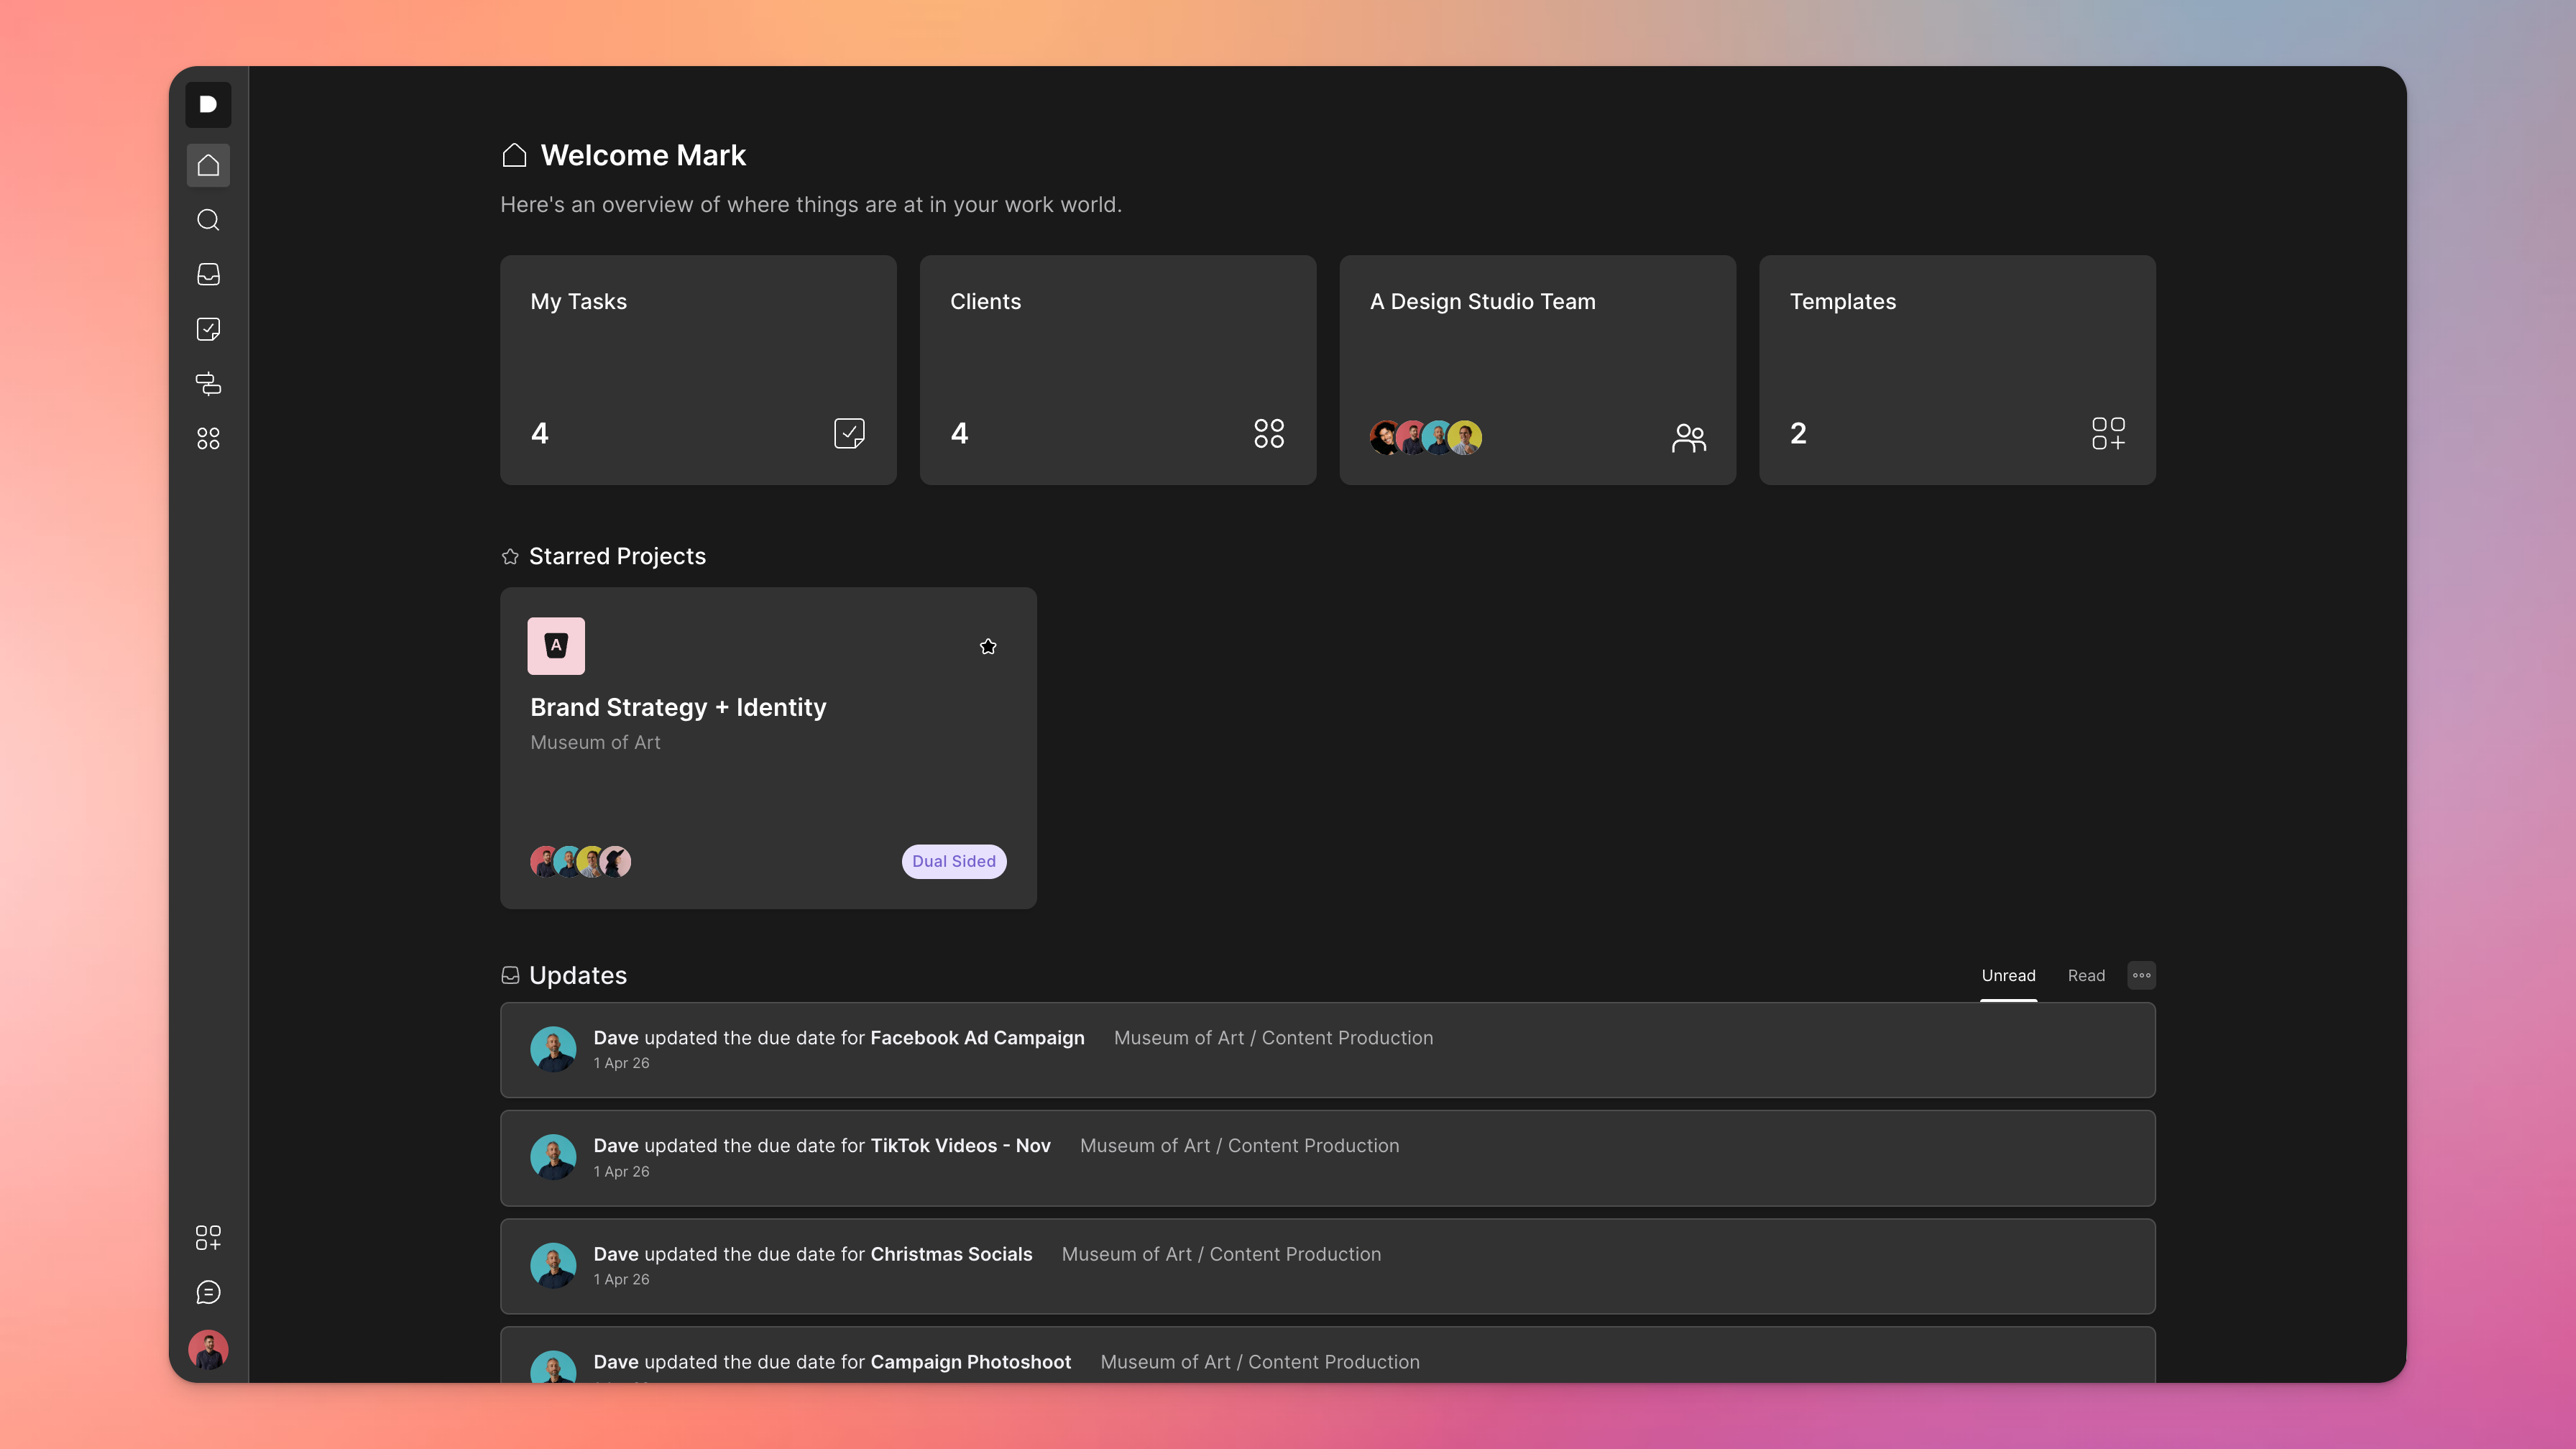The height and width of the screenshot is (1449, 2576).
Task: Click the star icon beside Starred Projects heading
Action: point(510,556)
